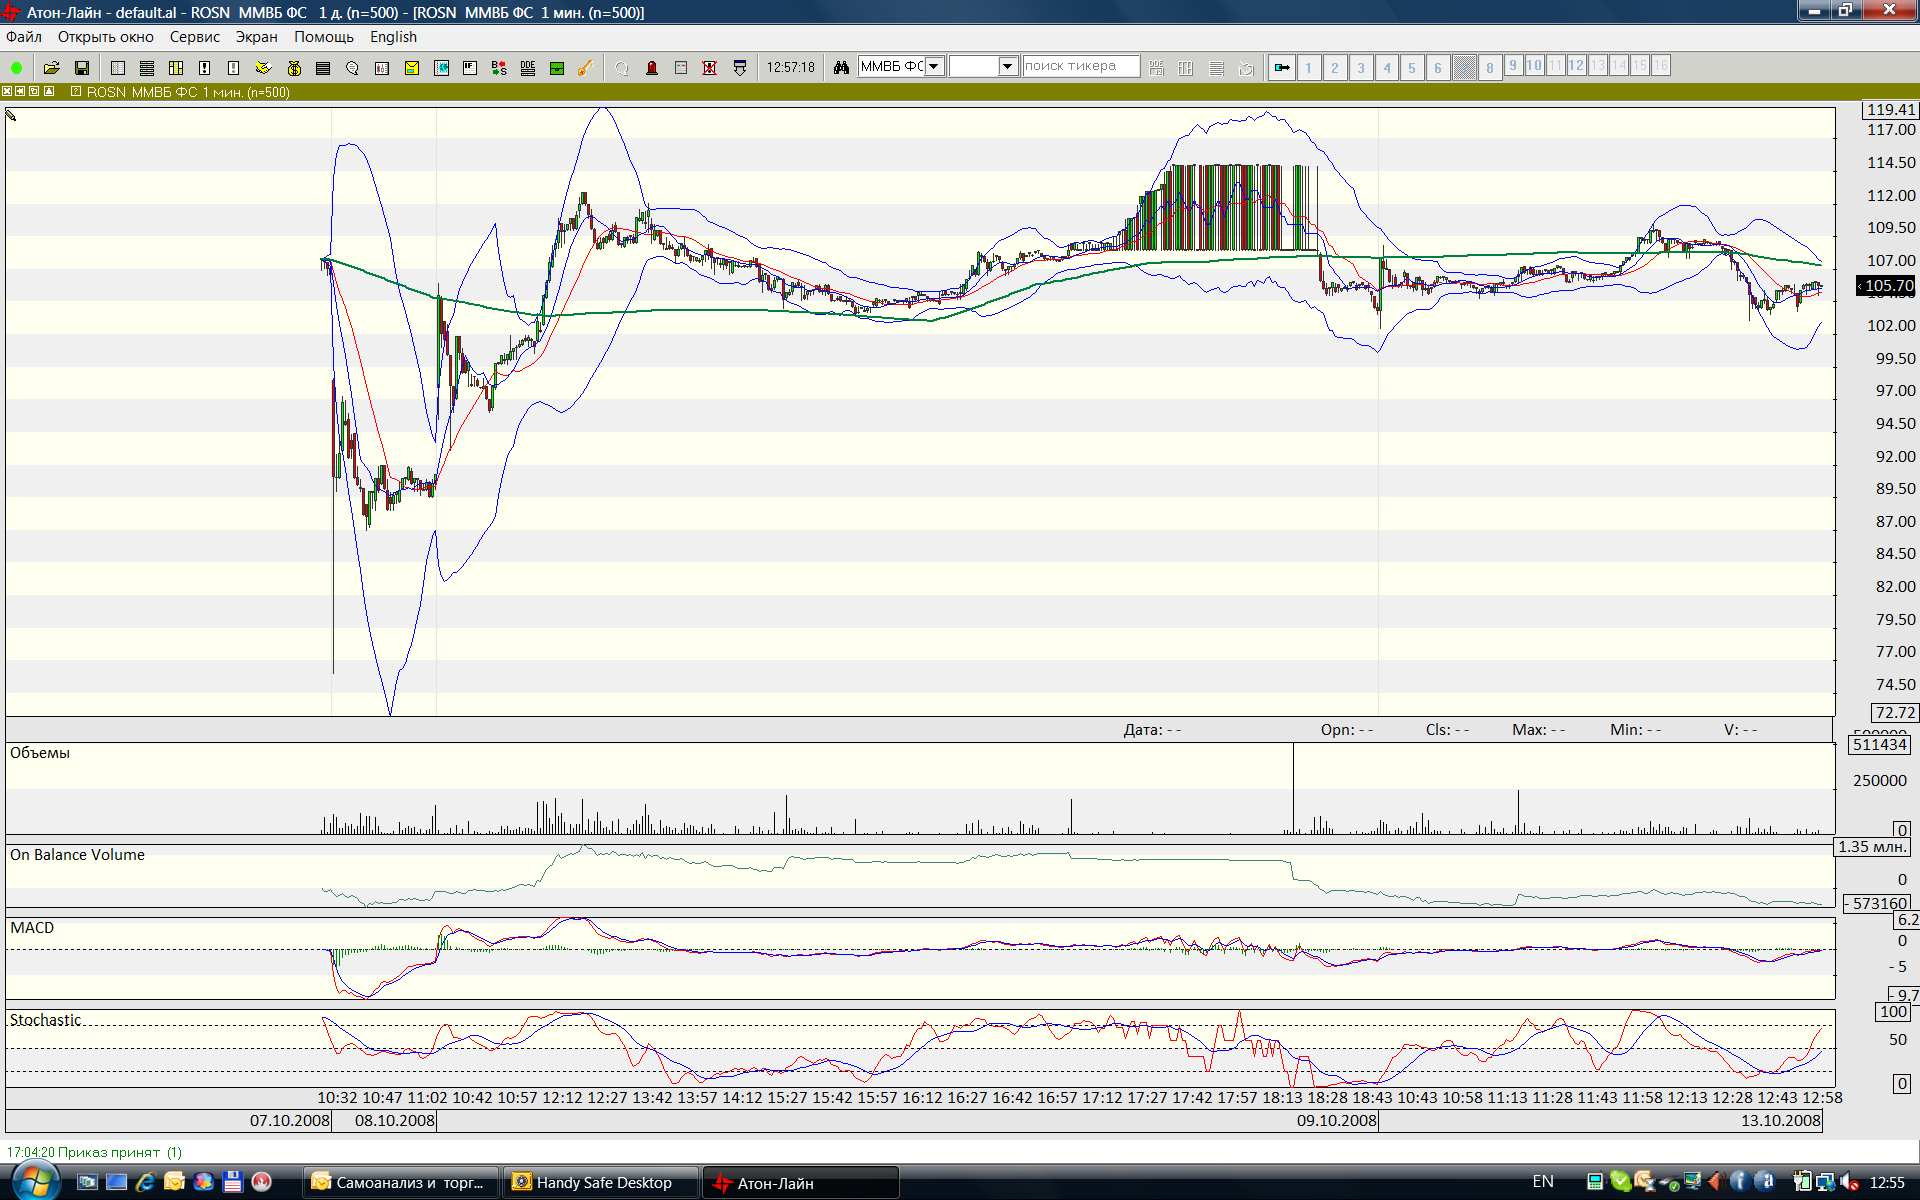Click the globe news window icon
Screen dimensions: 1920x1200
pos(441,68)
